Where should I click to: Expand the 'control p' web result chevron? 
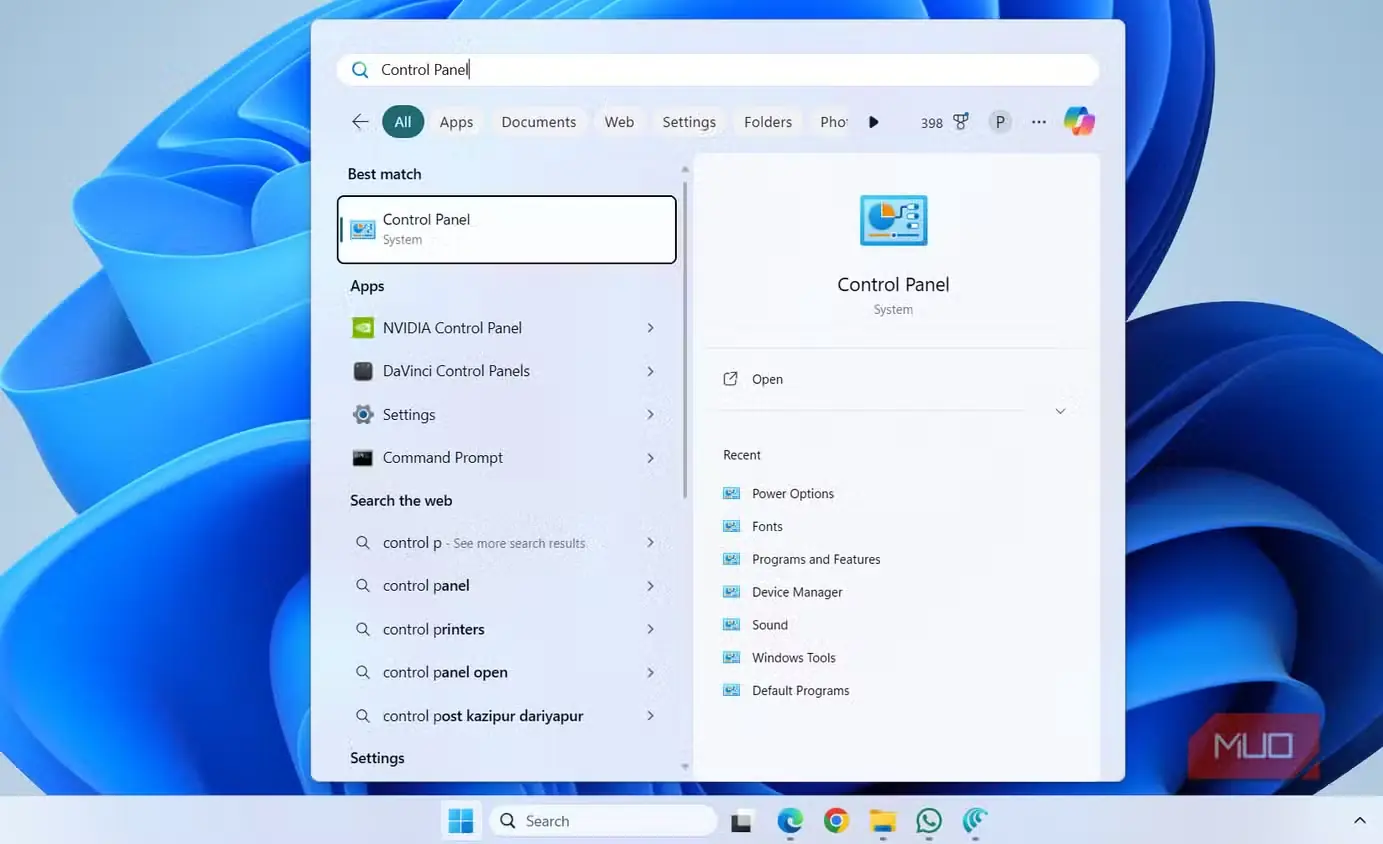coord(650,543)
